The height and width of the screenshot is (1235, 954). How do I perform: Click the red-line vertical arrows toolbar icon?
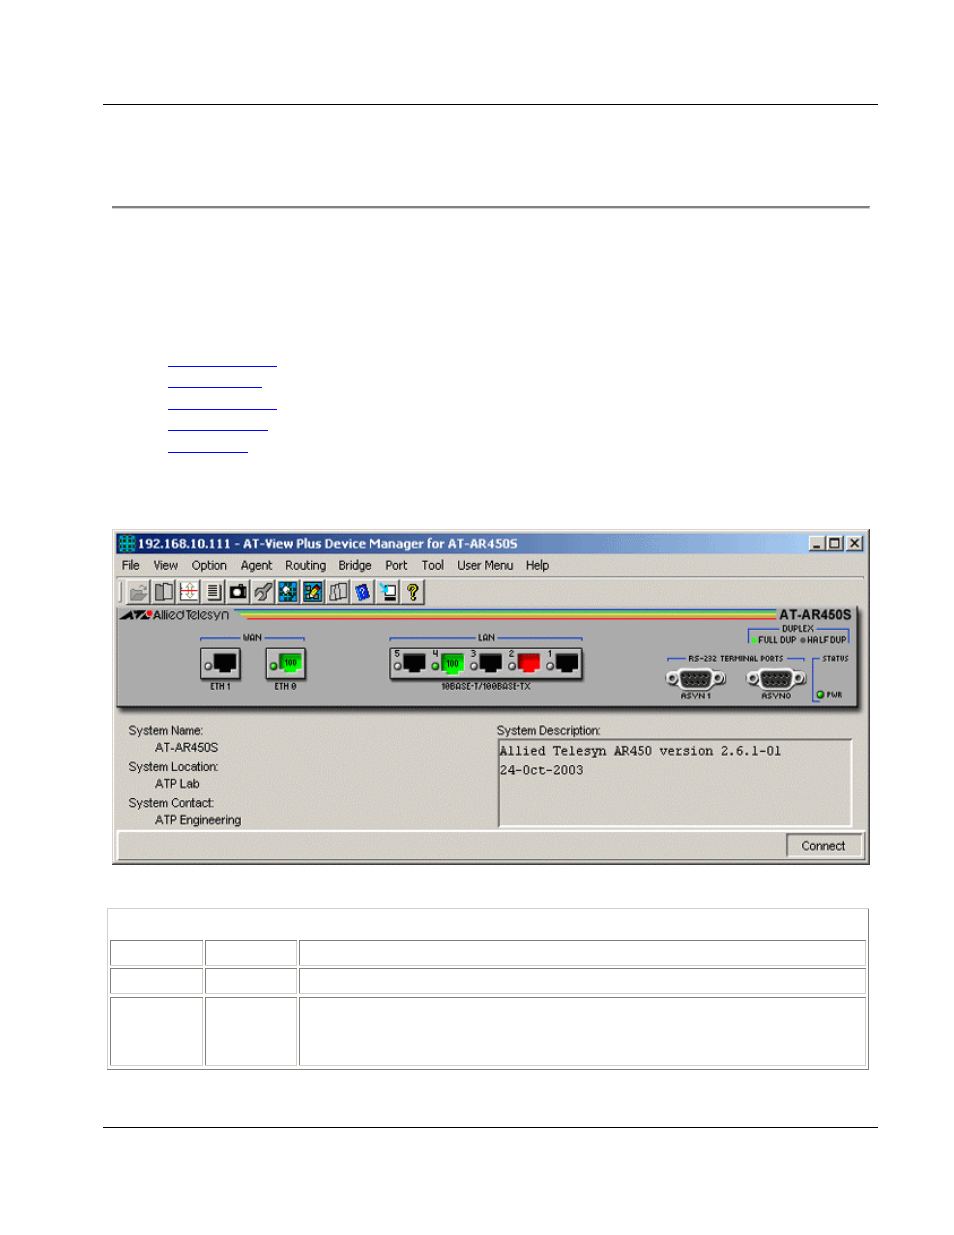tap(189, 592)
